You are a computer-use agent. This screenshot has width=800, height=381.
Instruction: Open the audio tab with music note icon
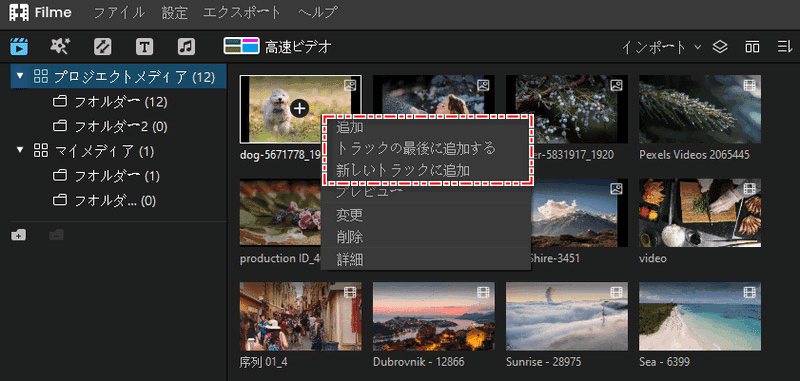pyautogui.click(x=186, y=47)
